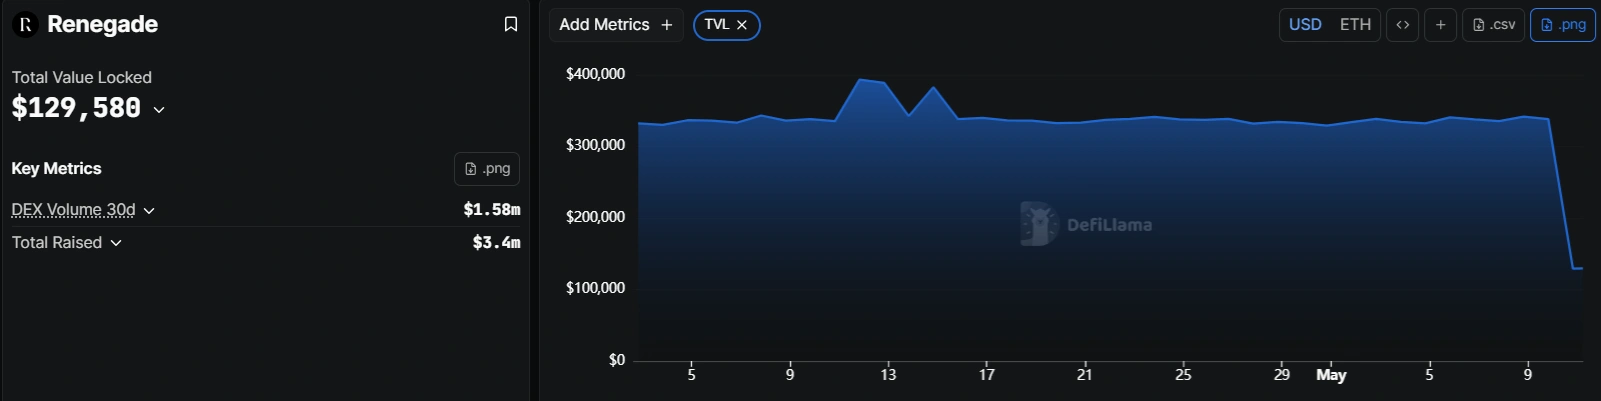The width and height of the screenshot is (1601, 401).
Task: Expand the Total Raised details
Action: 116,243
